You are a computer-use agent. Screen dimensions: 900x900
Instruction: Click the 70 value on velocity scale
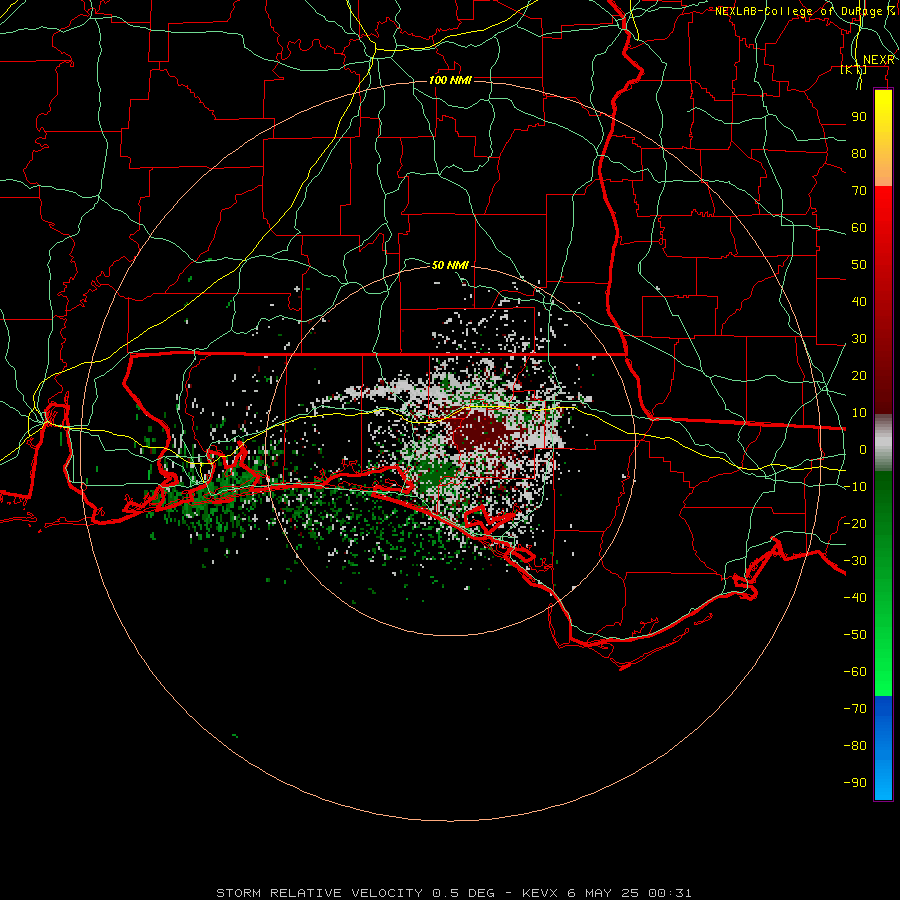pyautogui.click(x=859, y=191)
